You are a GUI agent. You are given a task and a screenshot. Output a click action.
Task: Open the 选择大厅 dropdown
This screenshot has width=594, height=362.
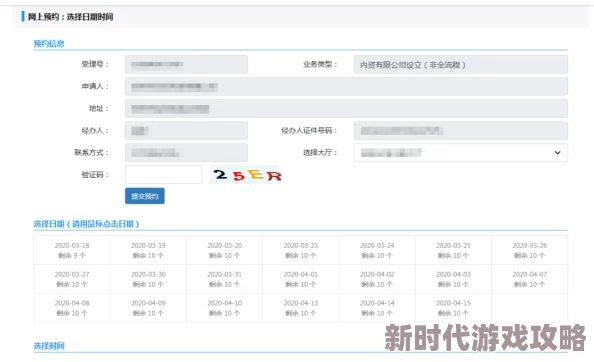pos(461,153)
